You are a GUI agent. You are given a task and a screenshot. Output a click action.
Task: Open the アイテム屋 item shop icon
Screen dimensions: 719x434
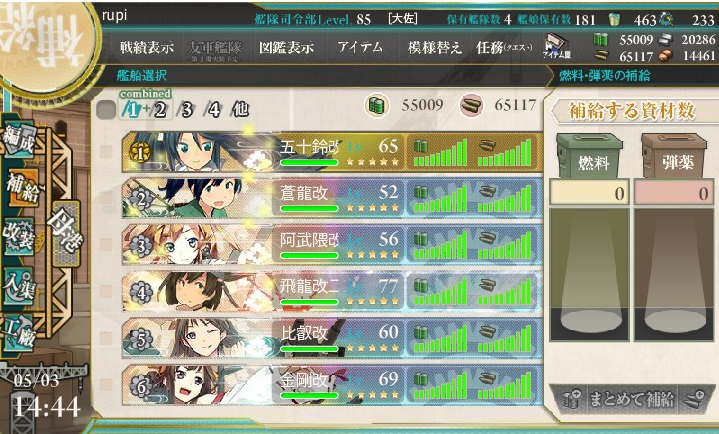(x=557, y=46)
